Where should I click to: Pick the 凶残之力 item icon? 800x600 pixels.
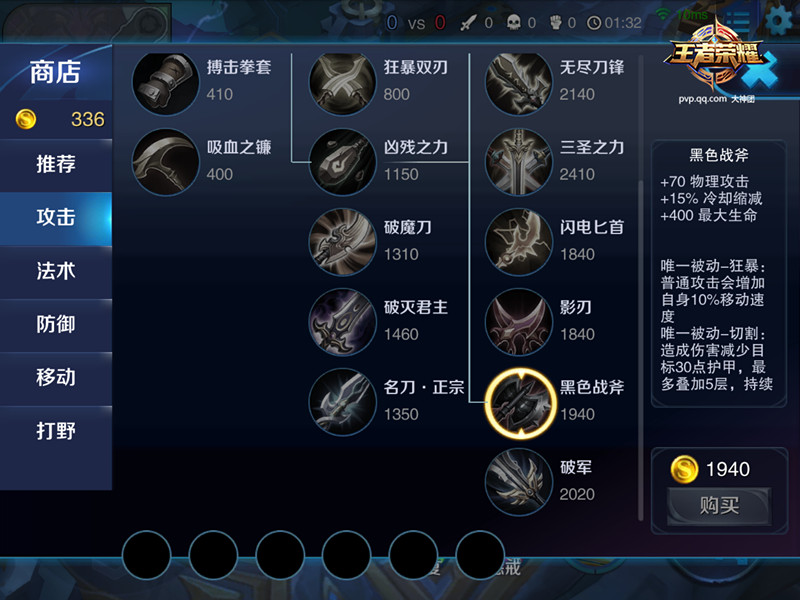click(342, 162)
